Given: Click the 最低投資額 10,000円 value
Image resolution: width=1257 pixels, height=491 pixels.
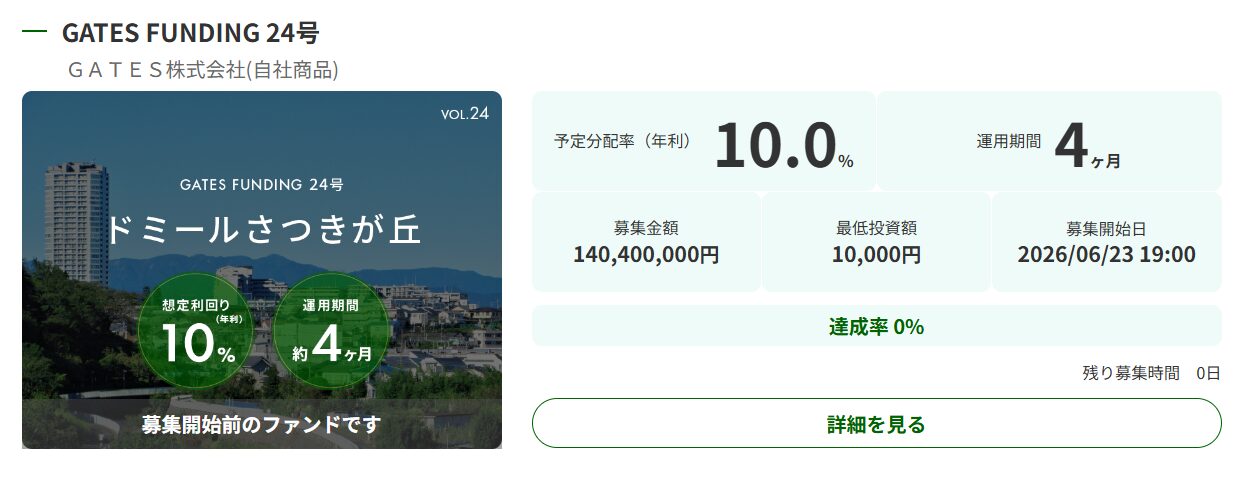Looking at the screenshot, I should pyautogui.click(x=876, y=255).
